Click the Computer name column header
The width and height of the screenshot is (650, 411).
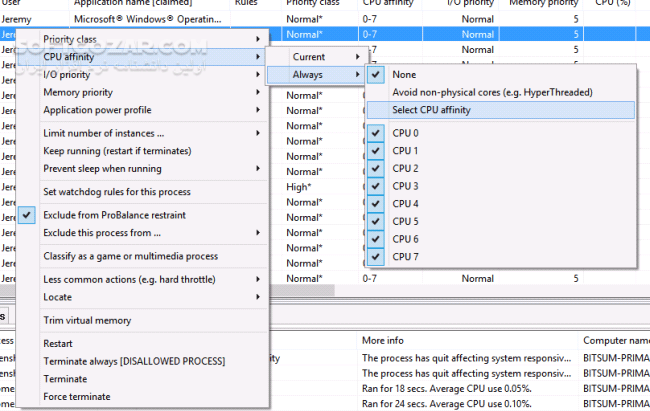(615, 340)
